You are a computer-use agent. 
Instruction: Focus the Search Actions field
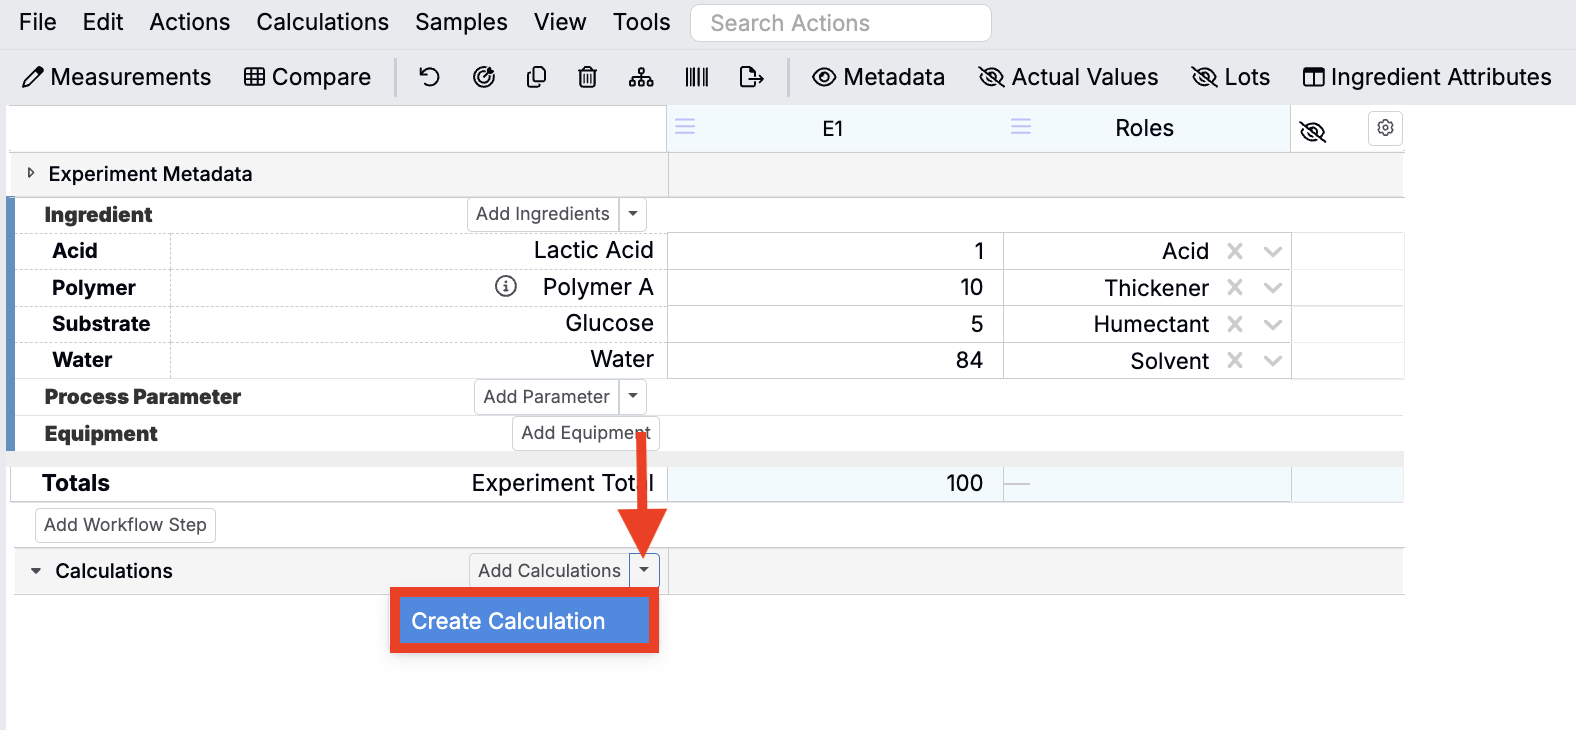841,23
